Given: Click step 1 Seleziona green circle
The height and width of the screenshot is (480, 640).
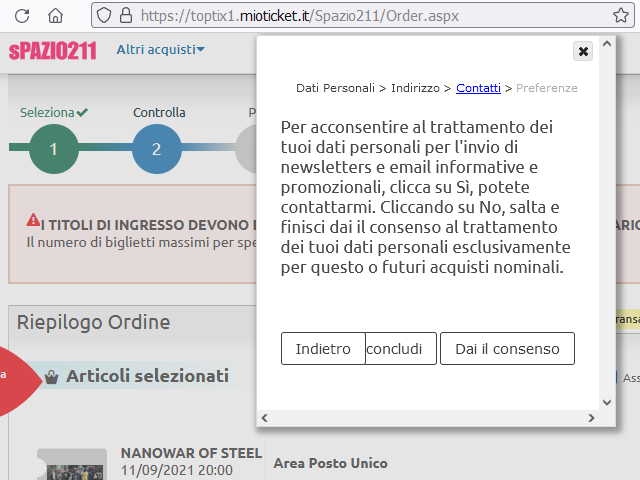Looking at the screenshot, I should click(53, 149).
